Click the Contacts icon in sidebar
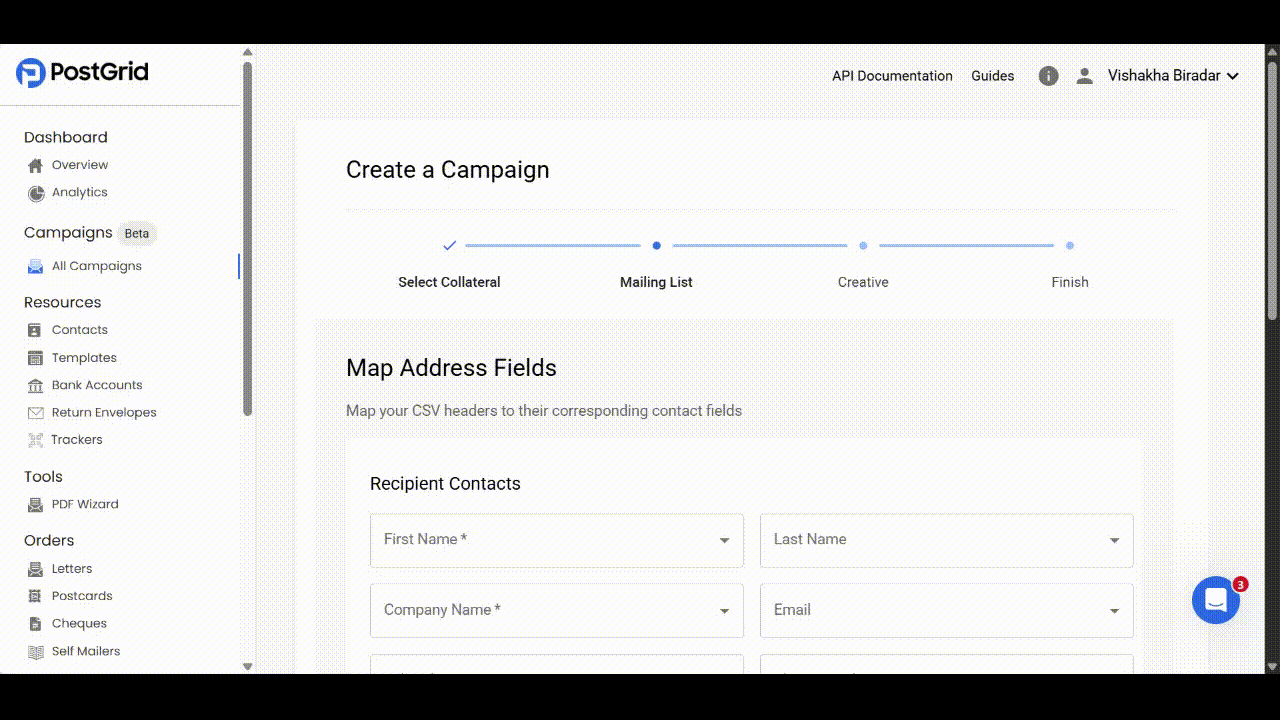 pos(35,330)
